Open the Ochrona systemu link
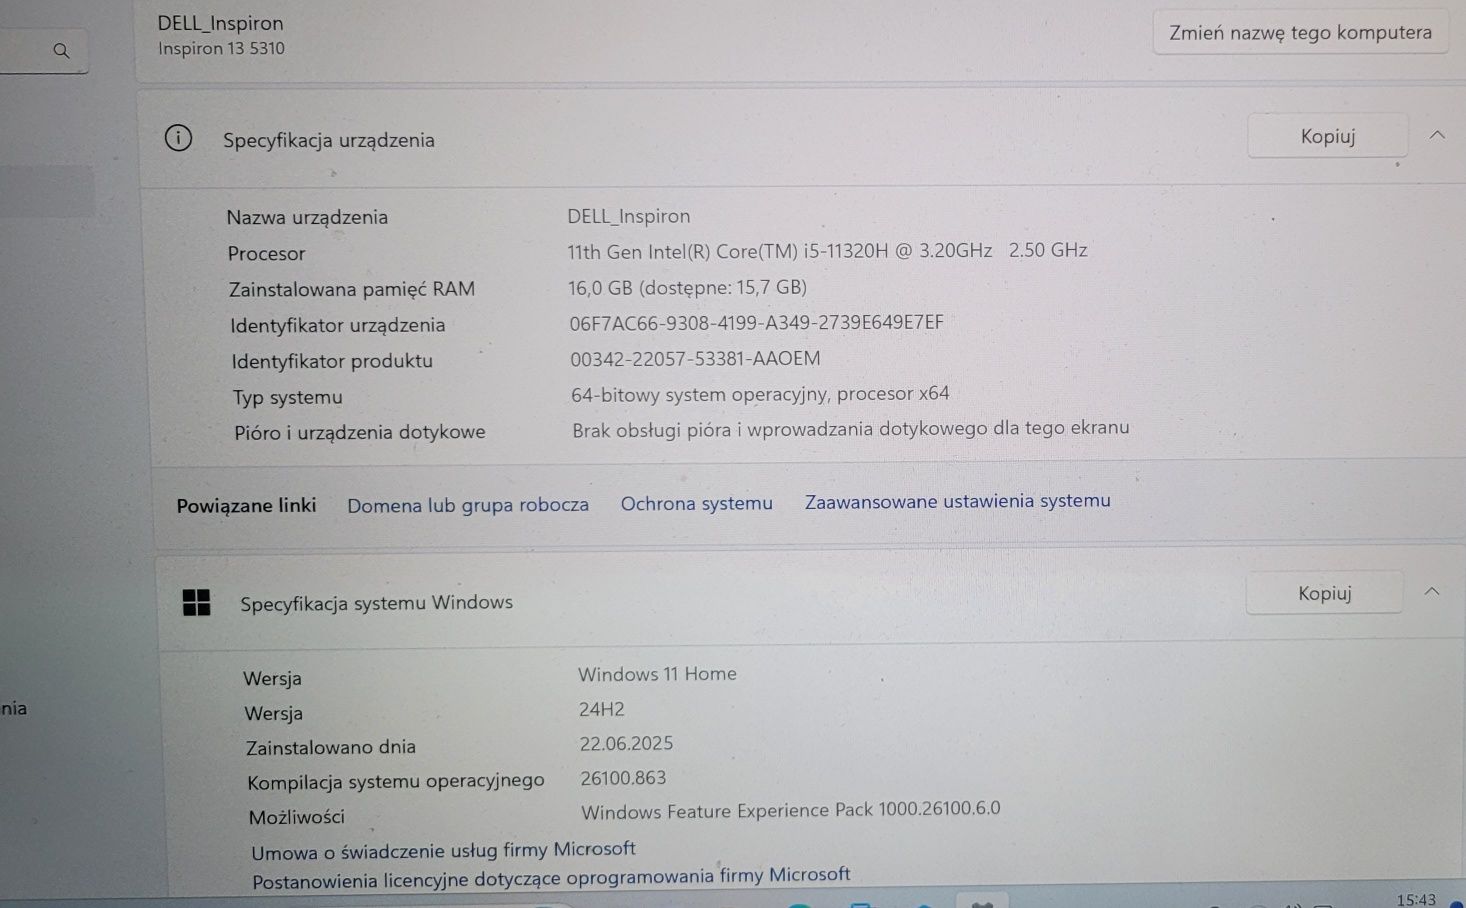 [697, 503]
